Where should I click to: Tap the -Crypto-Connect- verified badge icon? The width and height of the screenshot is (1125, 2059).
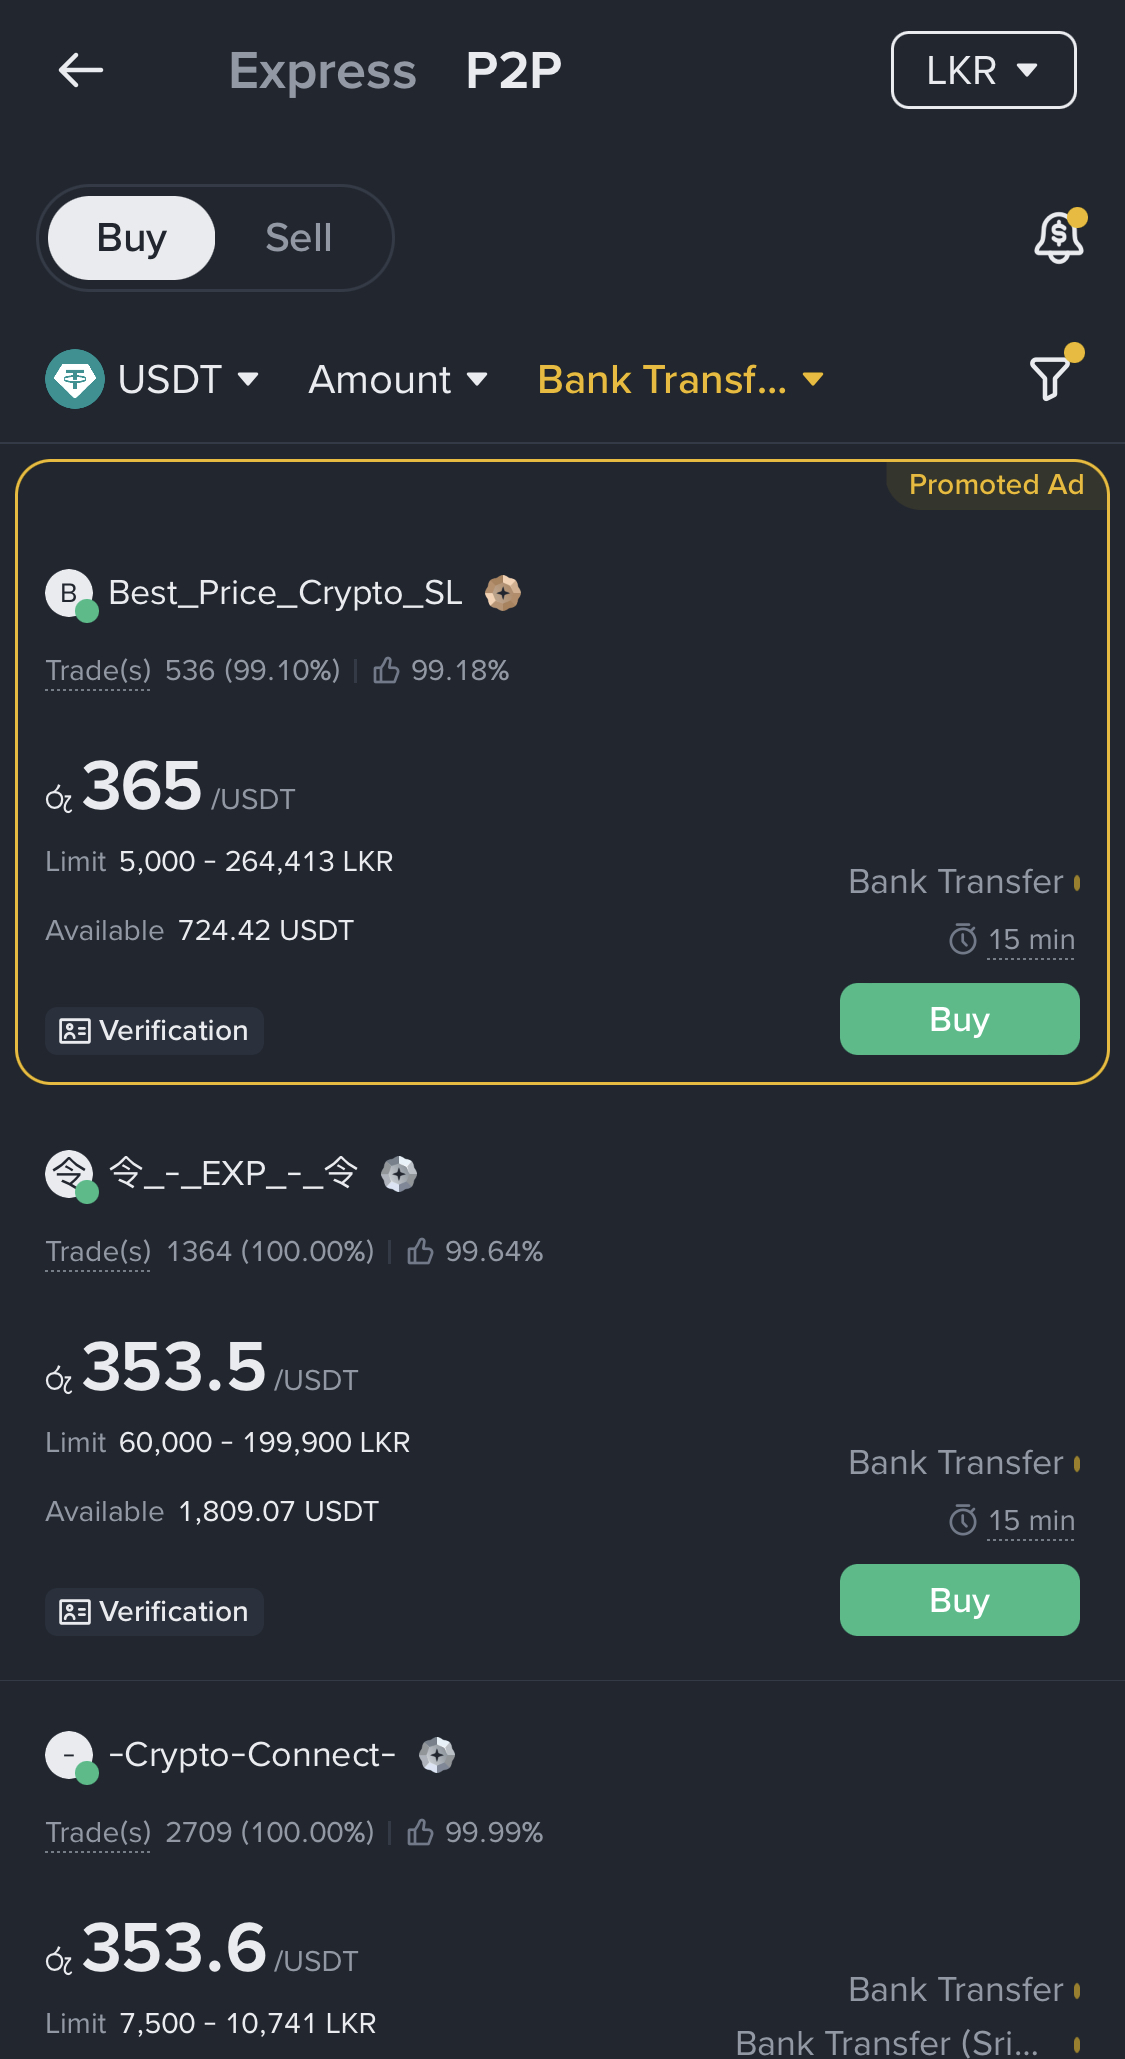pos(437,1755)
